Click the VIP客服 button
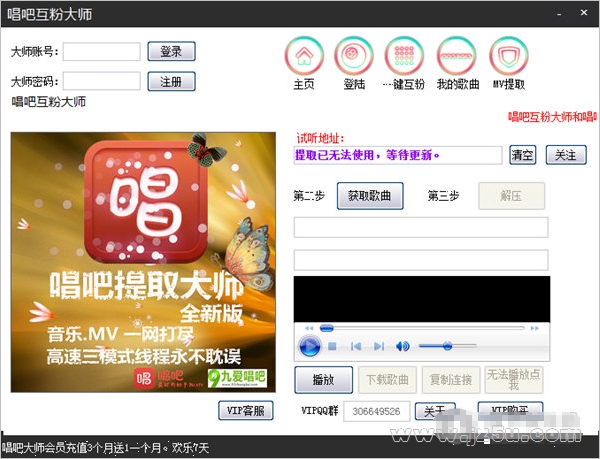 click(x=246, y=410)
